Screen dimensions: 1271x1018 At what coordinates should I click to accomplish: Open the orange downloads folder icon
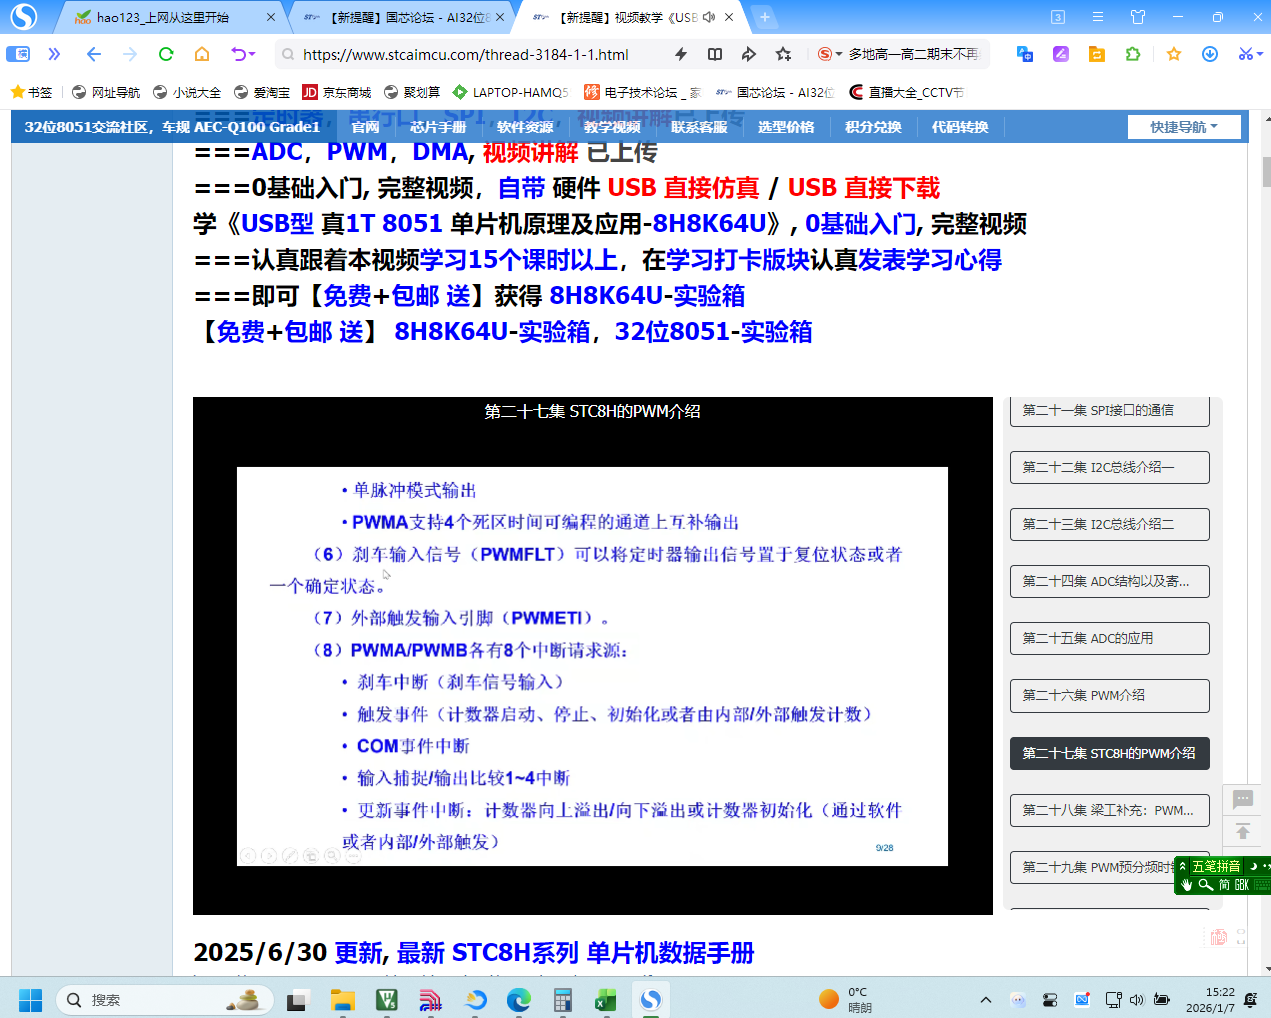[1097, 55]
